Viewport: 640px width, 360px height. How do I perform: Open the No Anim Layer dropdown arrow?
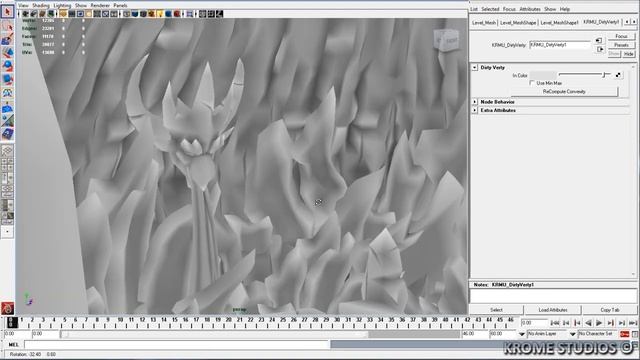(x=522, y=334)
